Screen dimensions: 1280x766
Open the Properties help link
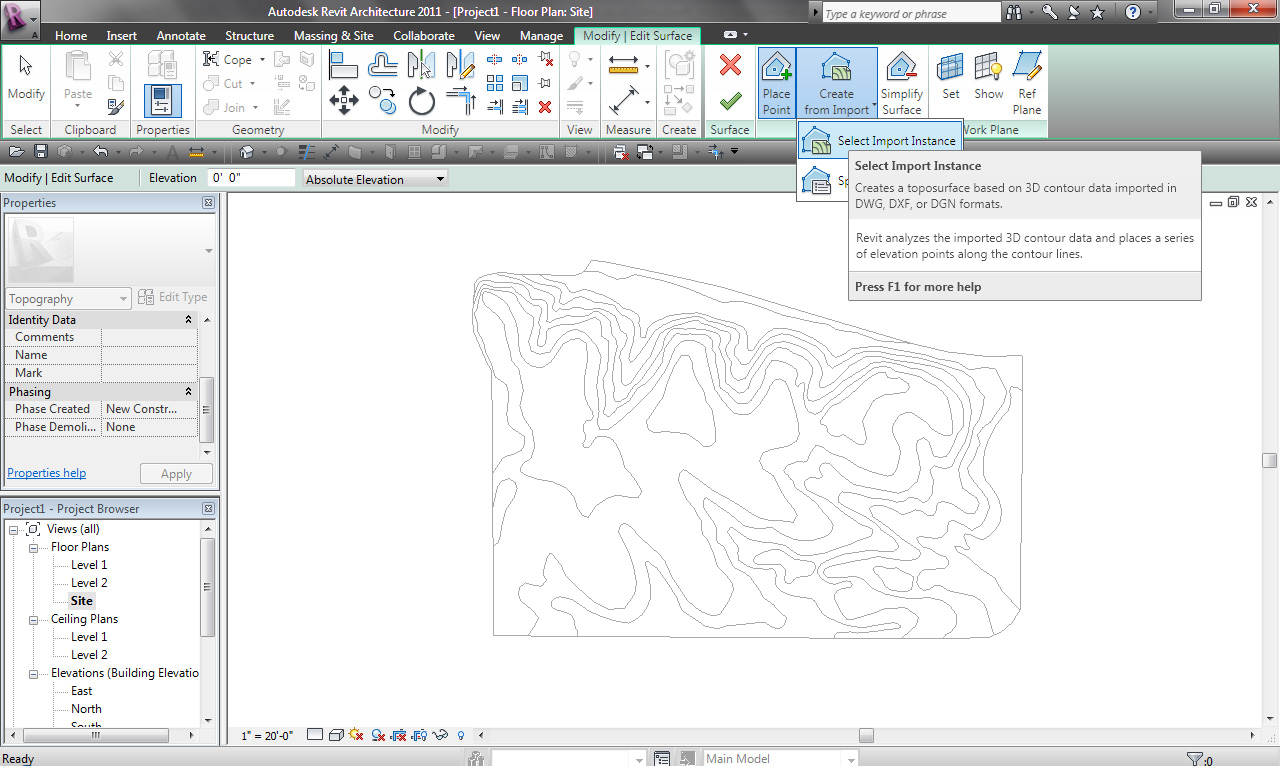coord(46,472)
